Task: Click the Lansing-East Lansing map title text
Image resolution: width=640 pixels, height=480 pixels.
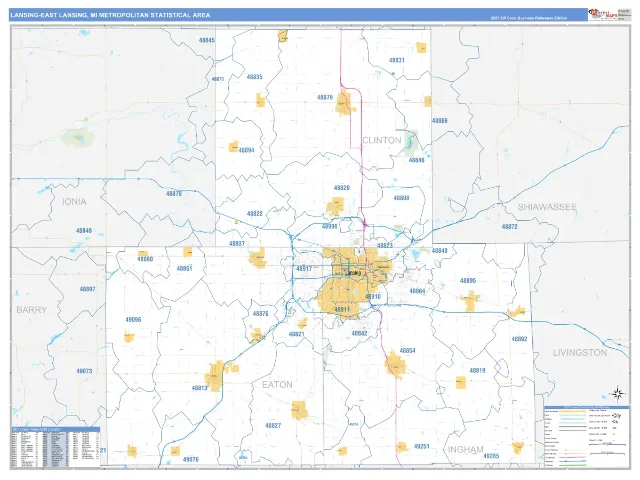Action: pos(111,15)
